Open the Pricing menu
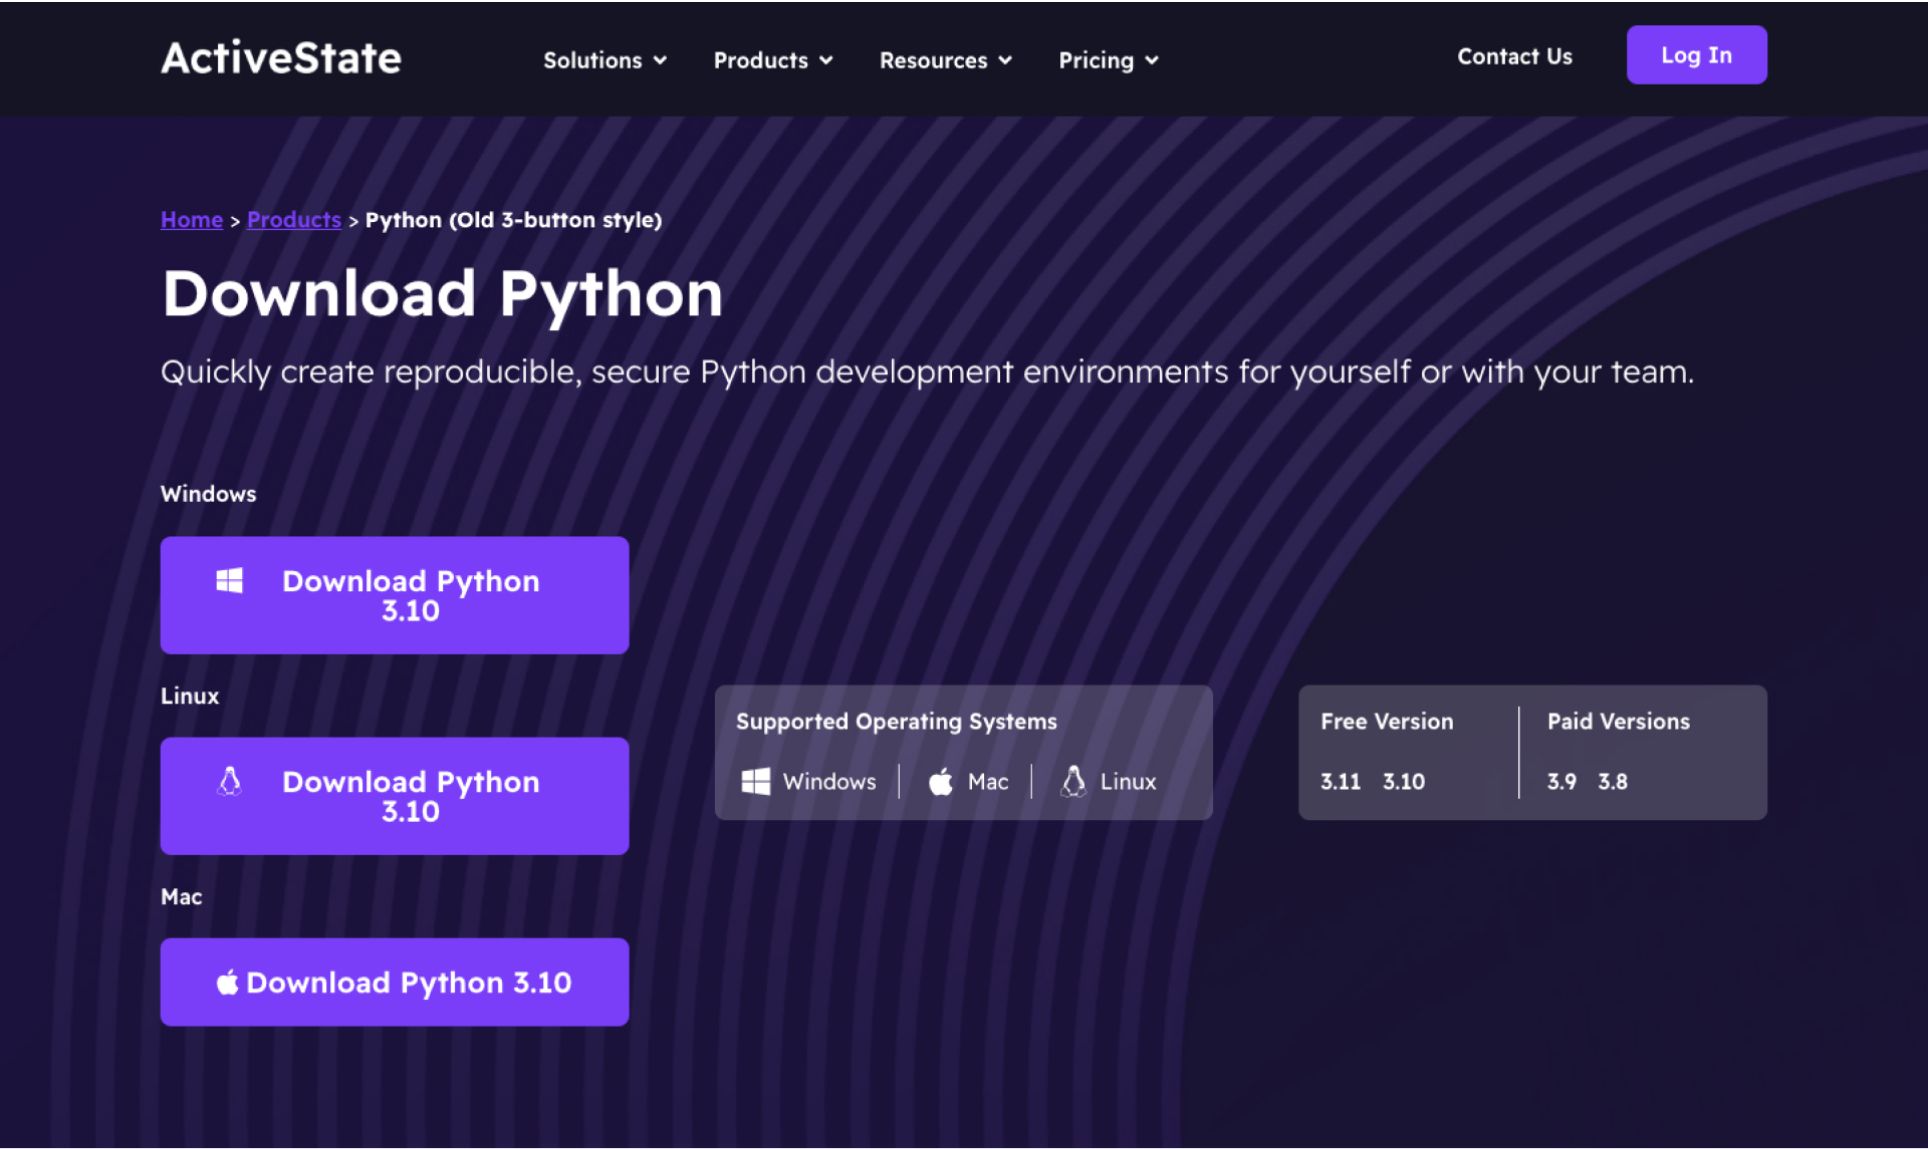Image resolution: width=1928 pixels, height=1149 pixels. click(x=1108, y=60)
